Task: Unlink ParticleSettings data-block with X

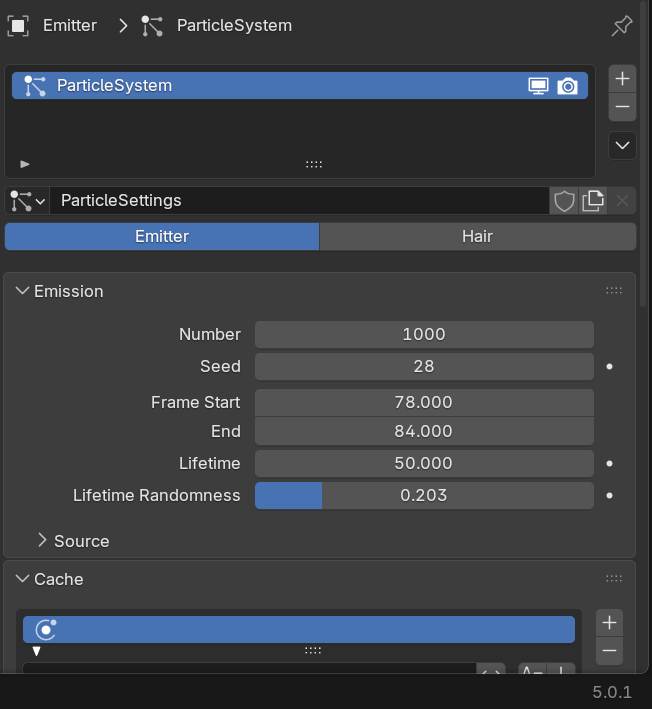Action: (x=622, y=201)
